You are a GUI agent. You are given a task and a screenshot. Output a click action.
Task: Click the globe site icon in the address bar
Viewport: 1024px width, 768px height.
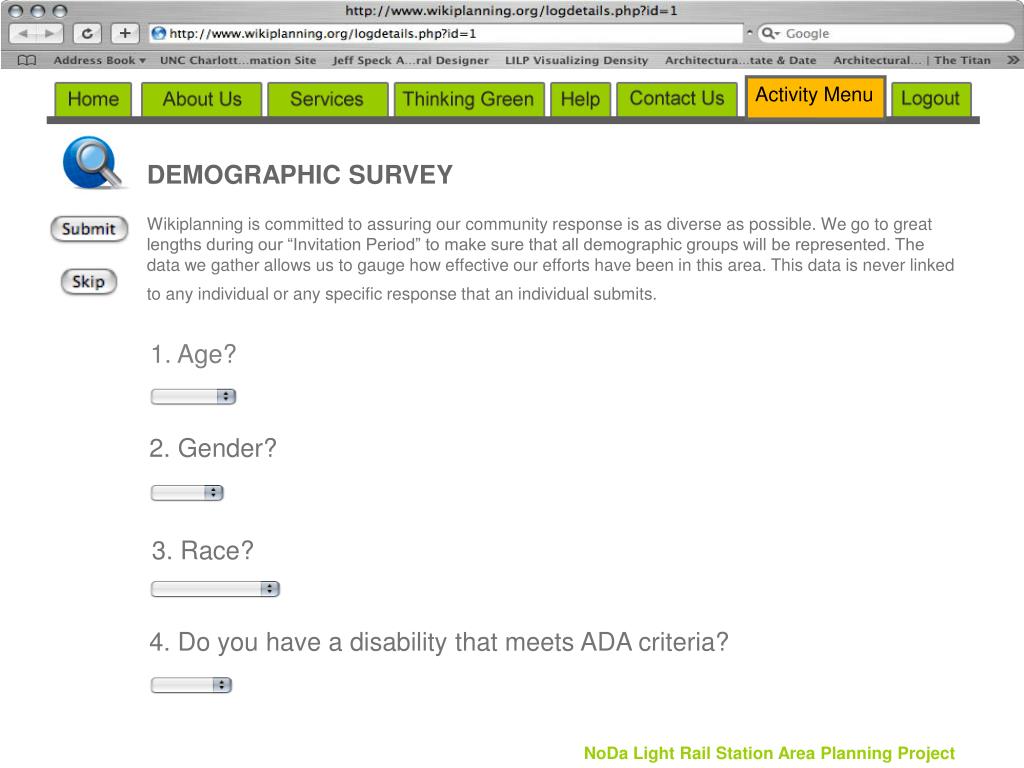[x=158, y=33]
